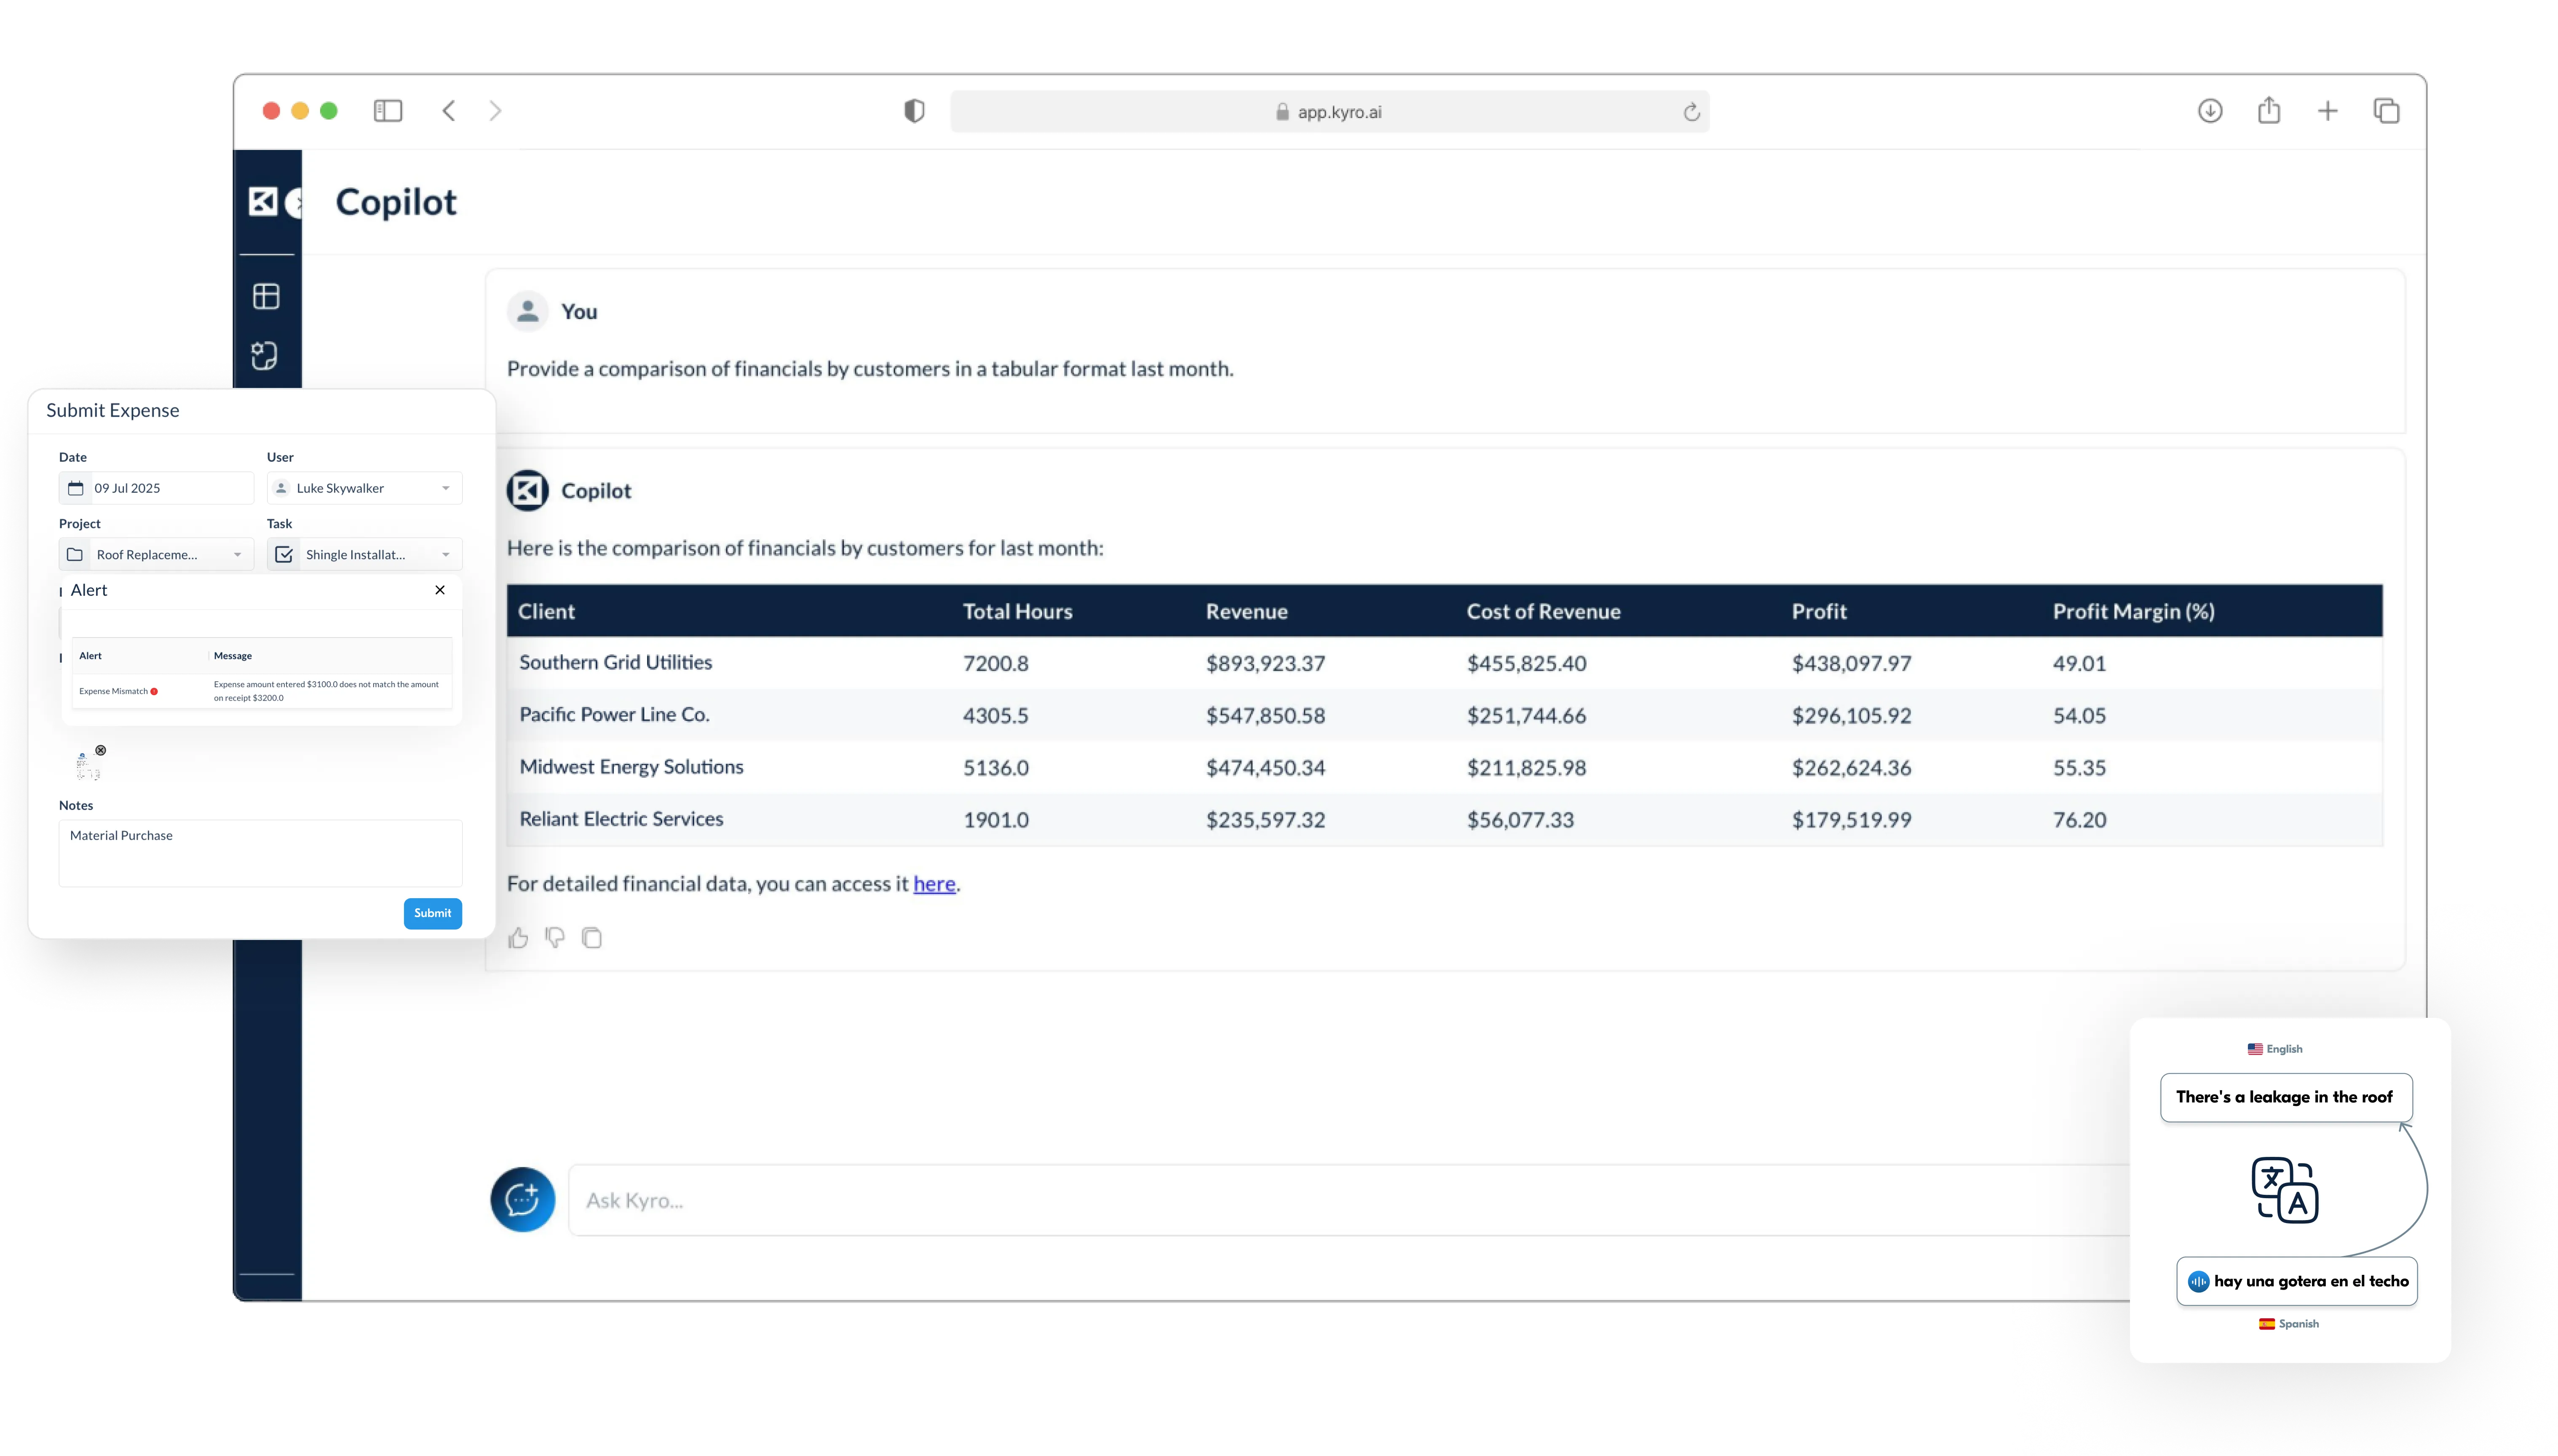
Task: Close the Alert popup
Action: pos(440,590)
